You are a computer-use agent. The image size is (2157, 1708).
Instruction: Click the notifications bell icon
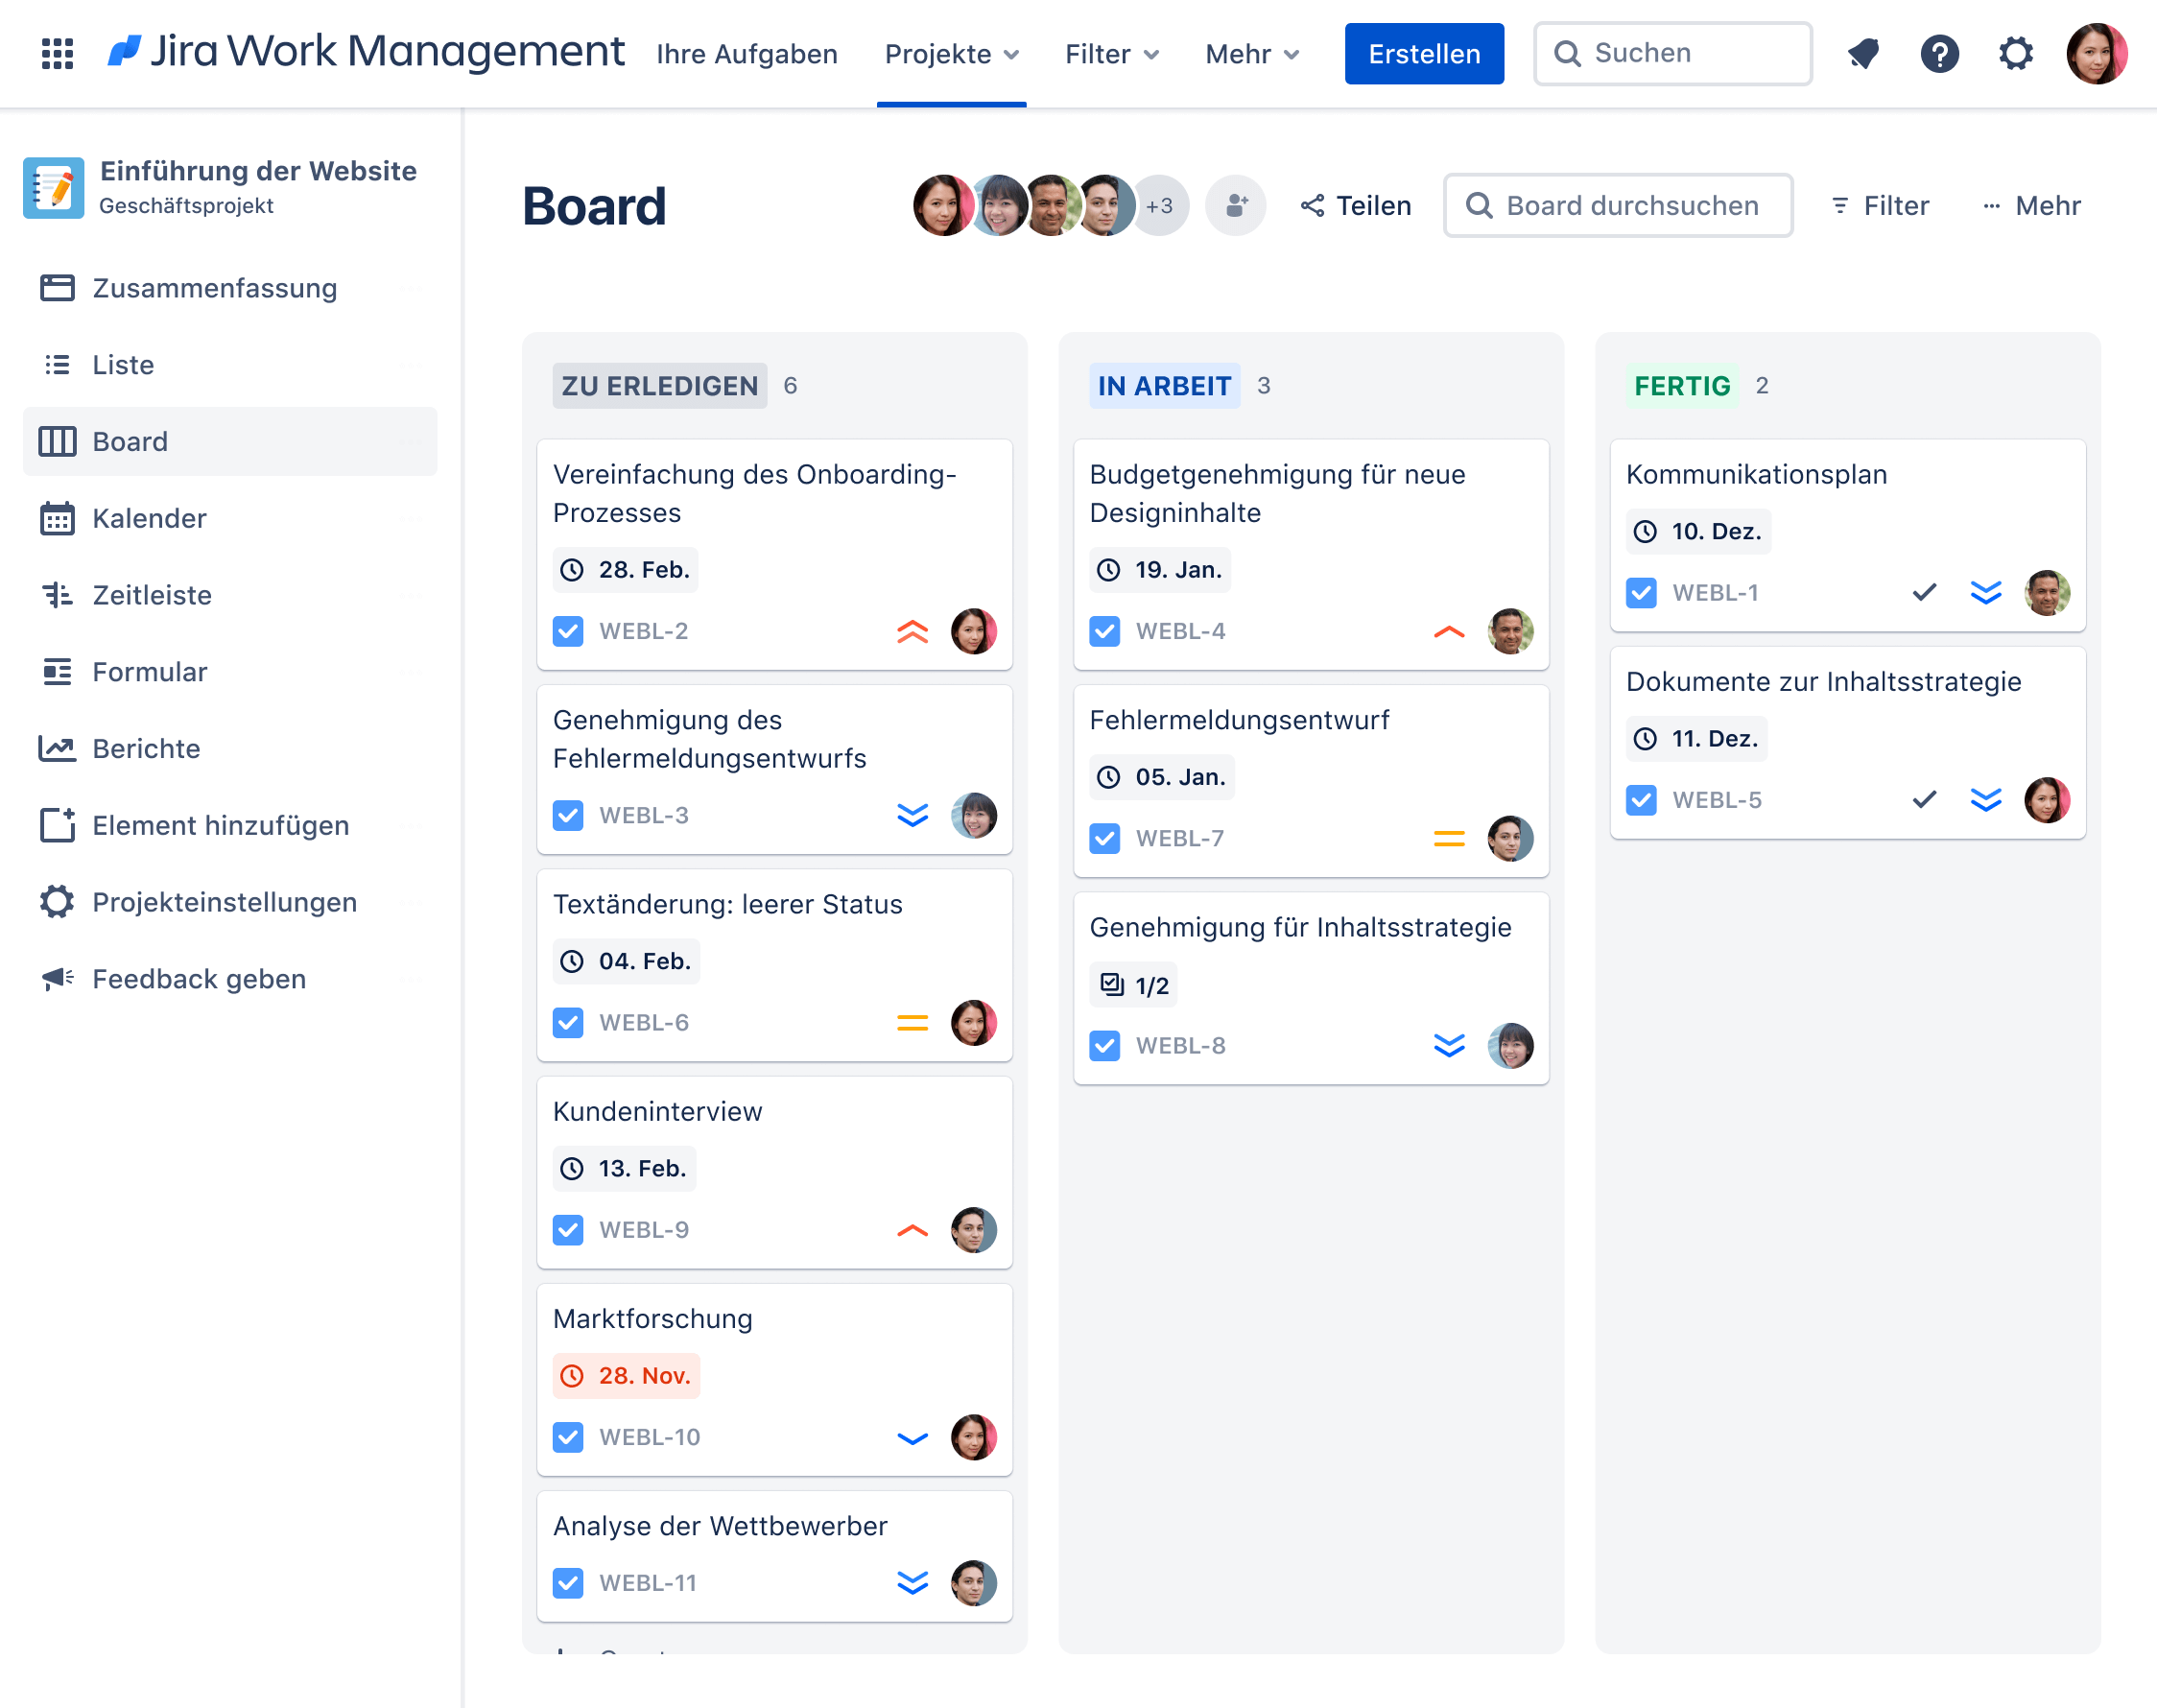1862,53
